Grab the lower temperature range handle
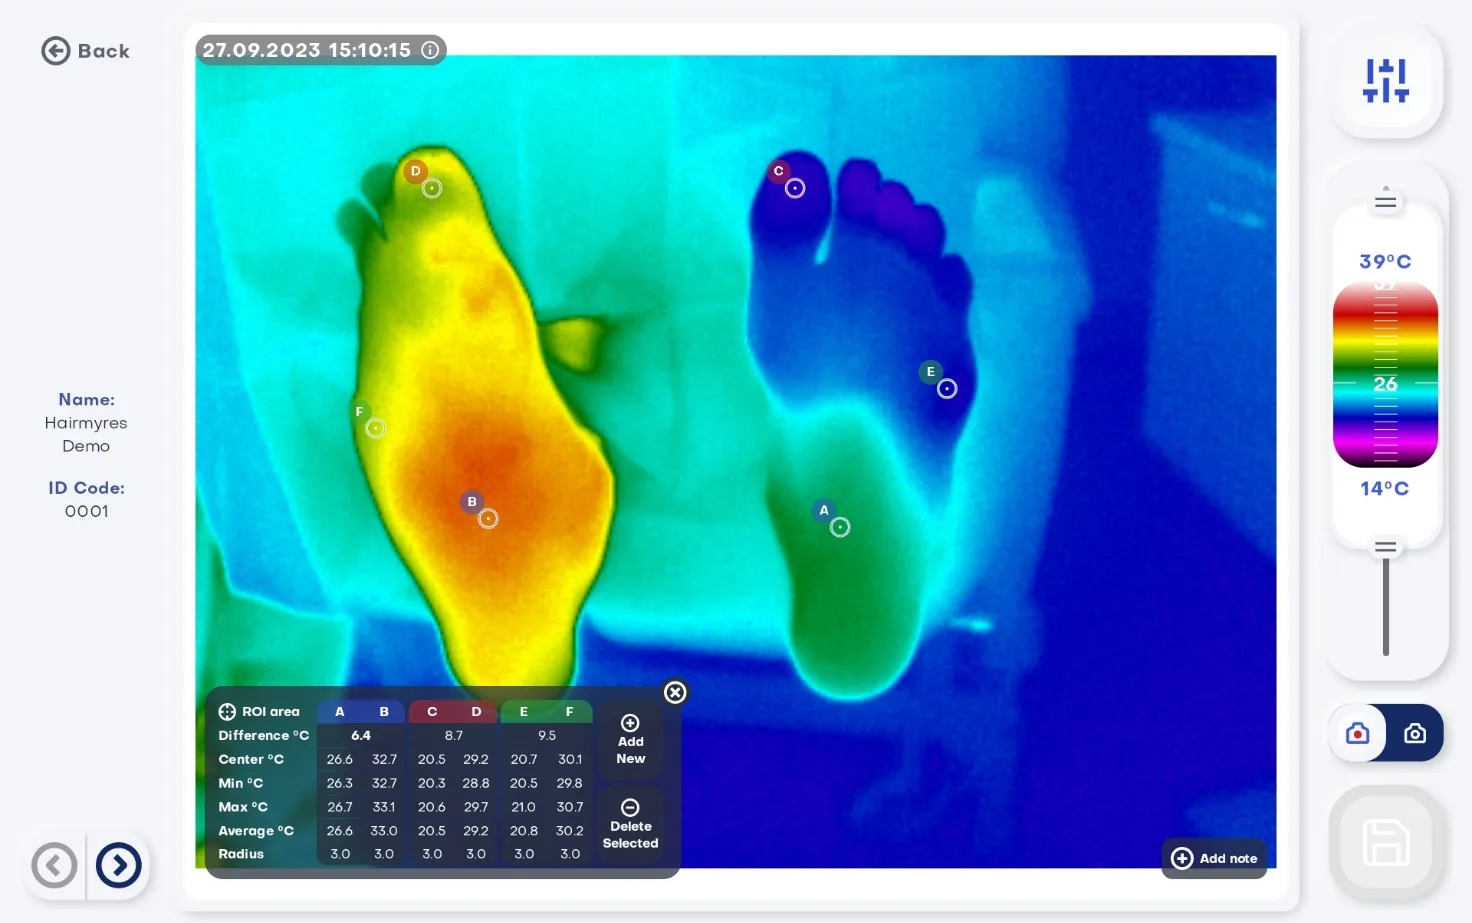This screenshot has width=1472, height=923. coord(1385,547)
